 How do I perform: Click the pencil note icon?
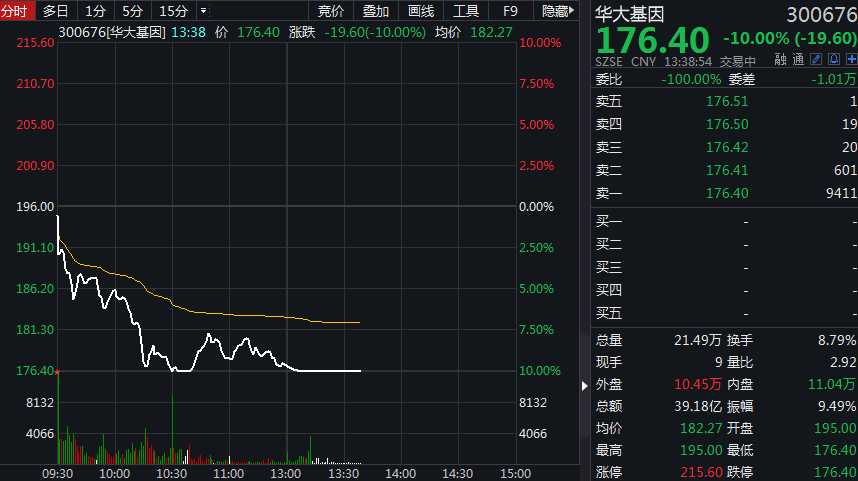[816, 59]
